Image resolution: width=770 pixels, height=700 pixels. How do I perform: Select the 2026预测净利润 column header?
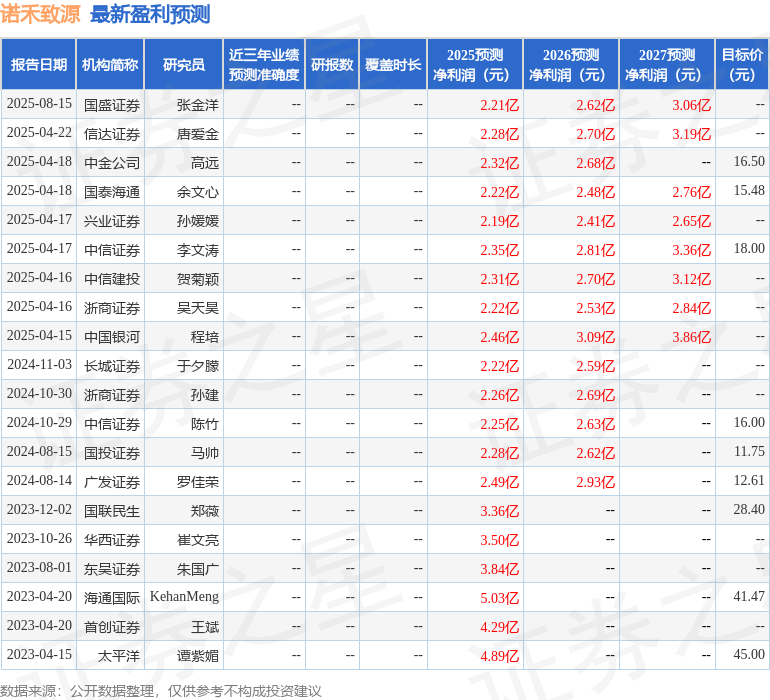pos(571,64)
